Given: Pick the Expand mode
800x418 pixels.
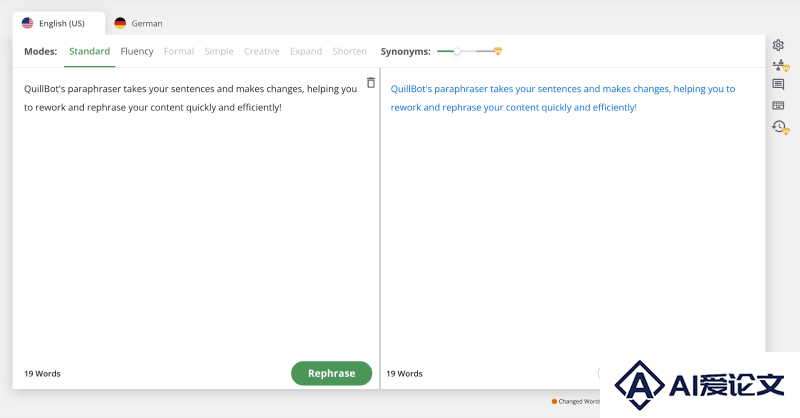Looking at the screenshot, I should (306, 51).
